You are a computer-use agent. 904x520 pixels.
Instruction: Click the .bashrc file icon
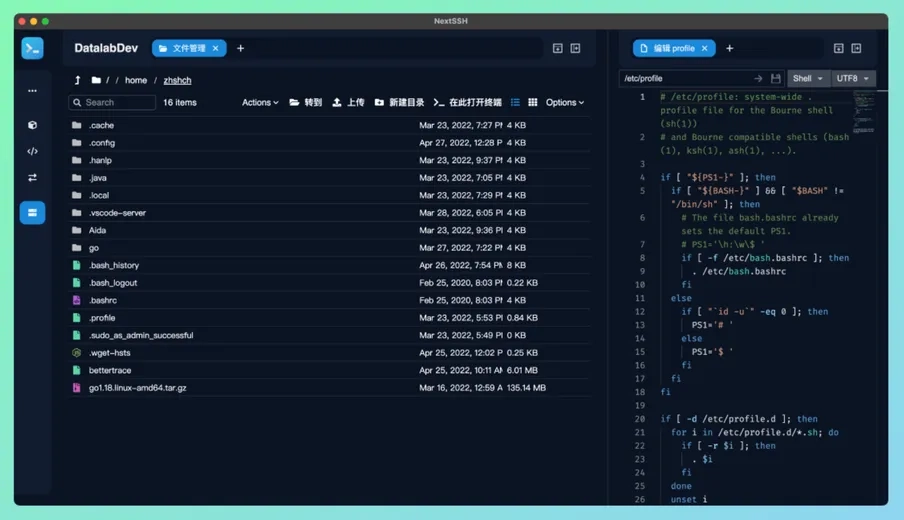[77, 300]
